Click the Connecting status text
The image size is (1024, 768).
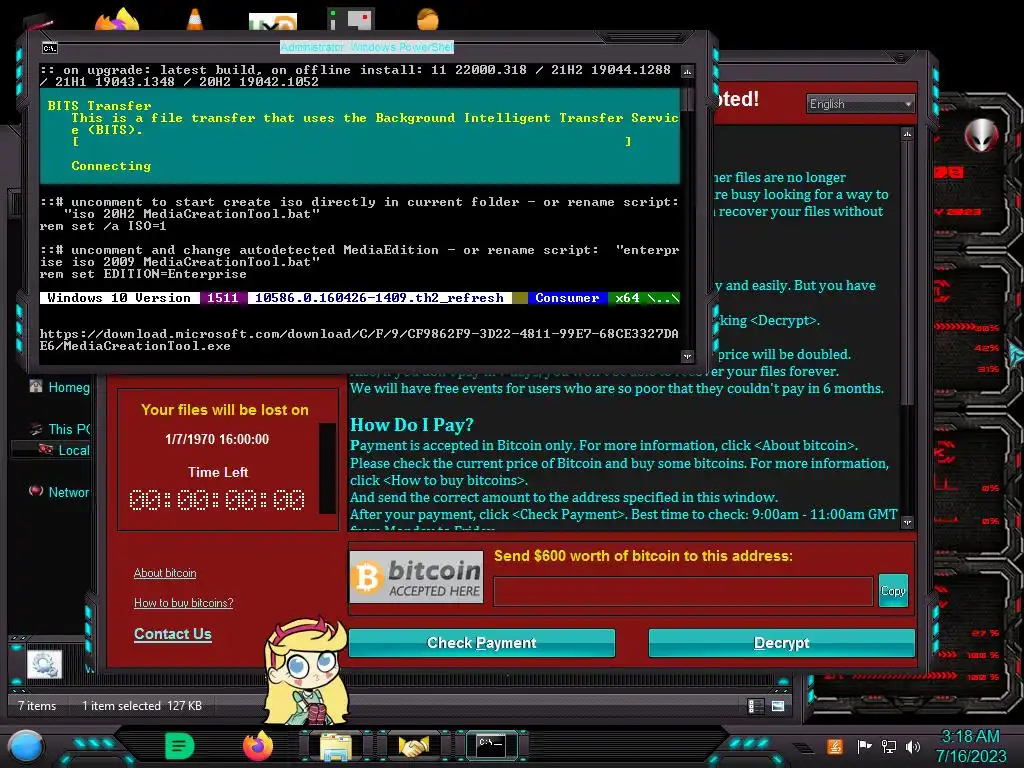111,166
